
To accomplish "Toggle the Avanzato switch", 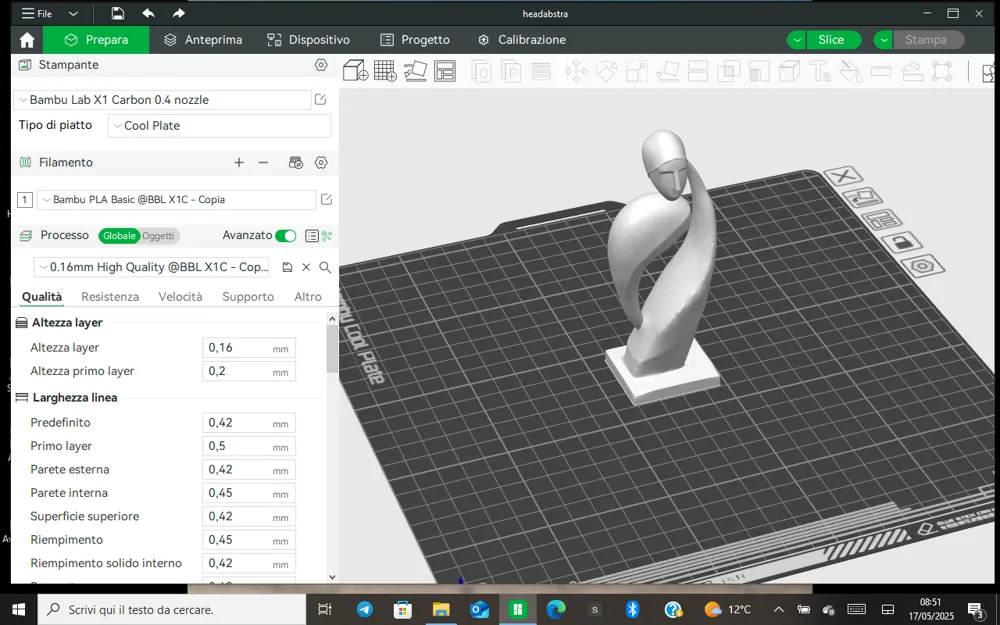I will click(x=286, y=235).
